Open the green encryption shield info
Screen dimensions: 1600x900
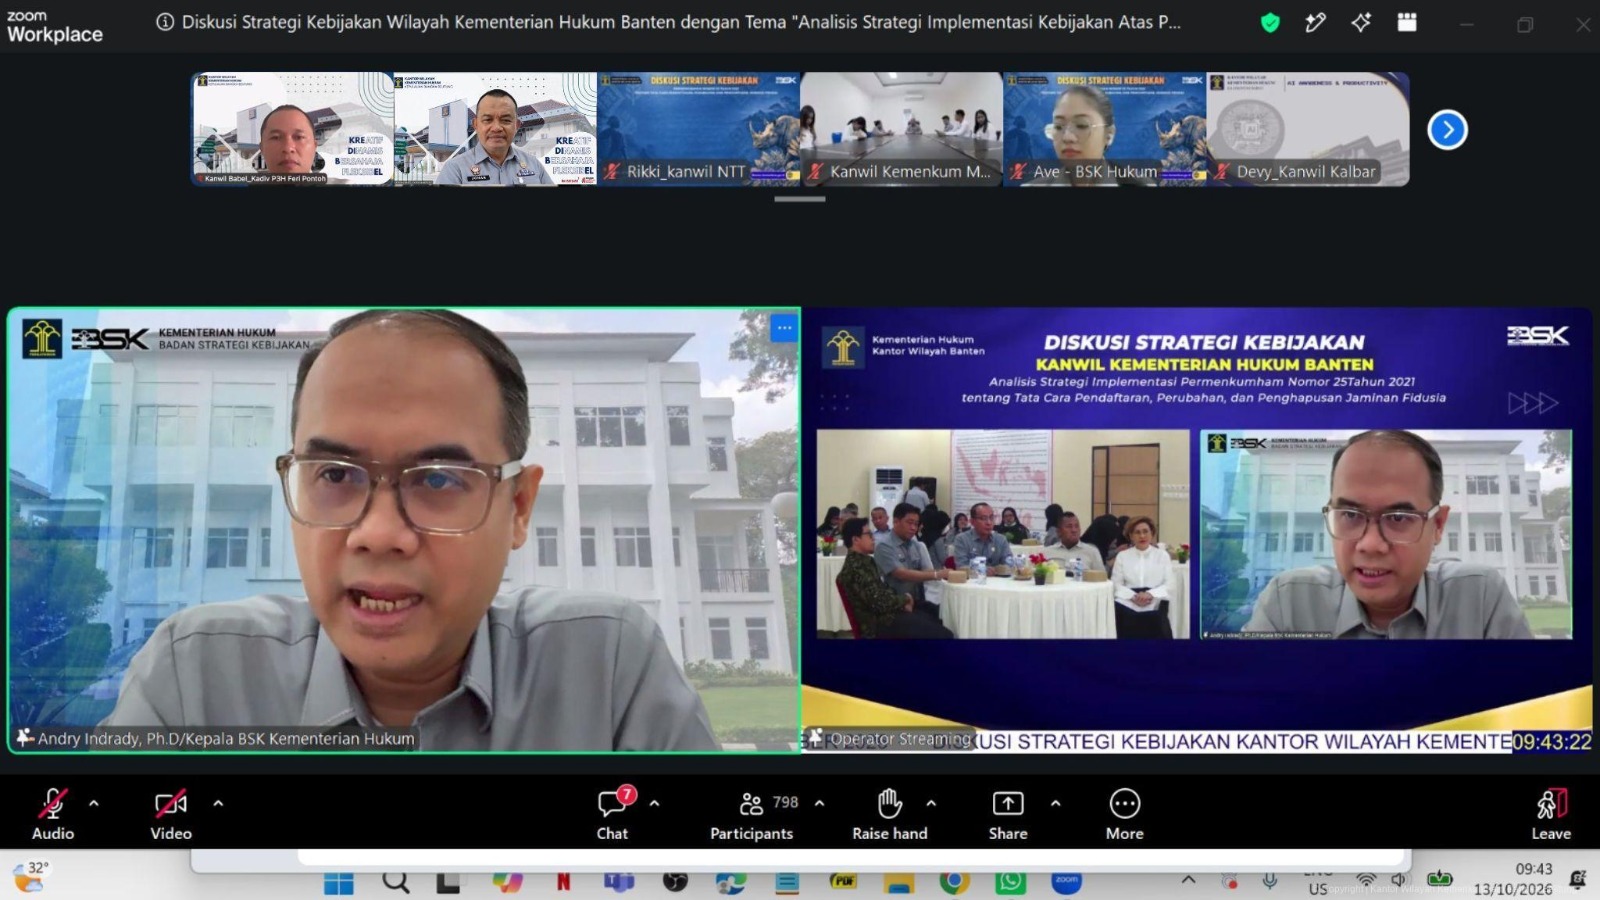(1270, 22)
